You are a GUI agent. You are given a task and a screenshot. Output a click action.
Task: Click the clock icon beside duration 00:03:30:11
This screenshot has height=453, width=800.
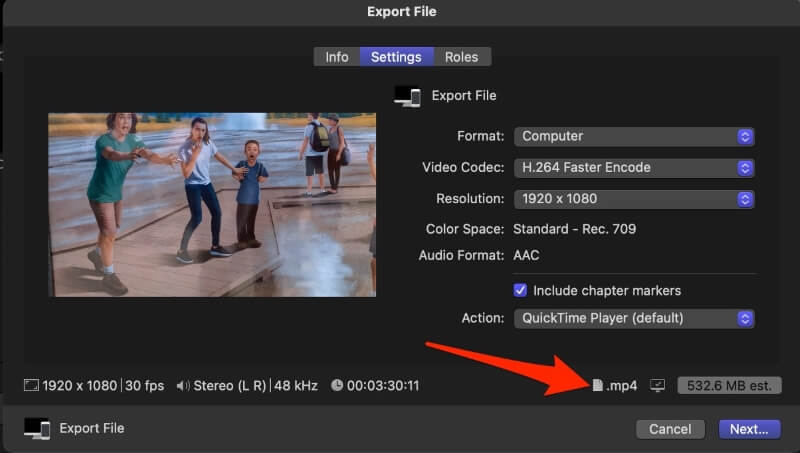pyautogui.click(x=337, y=385)
